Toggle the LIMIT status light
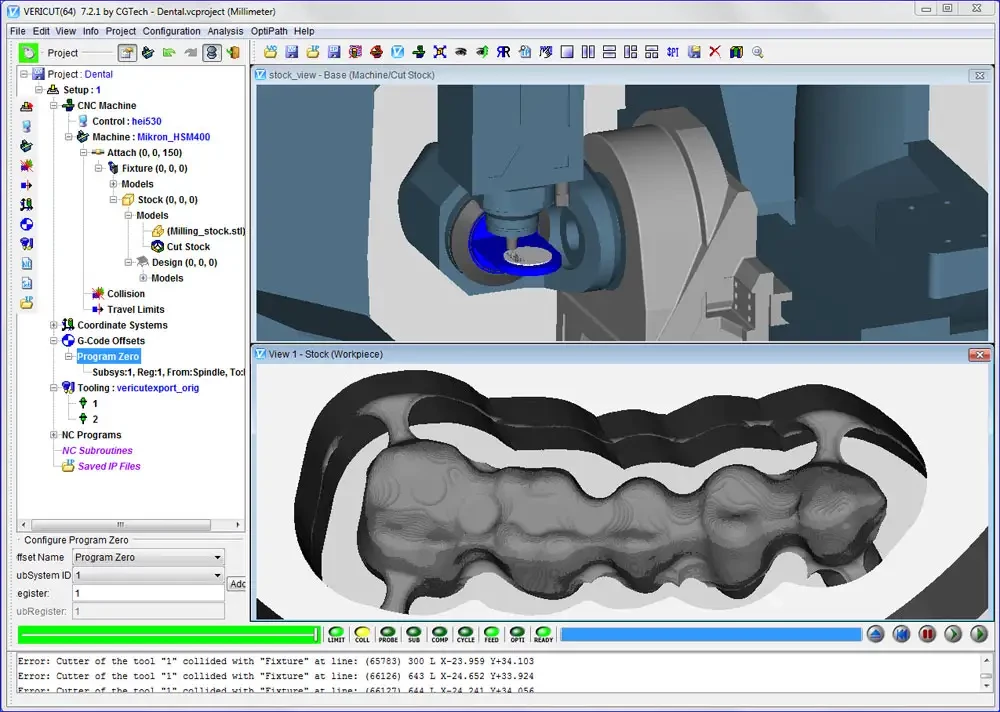1000x712 pixels. pos(336,634)
